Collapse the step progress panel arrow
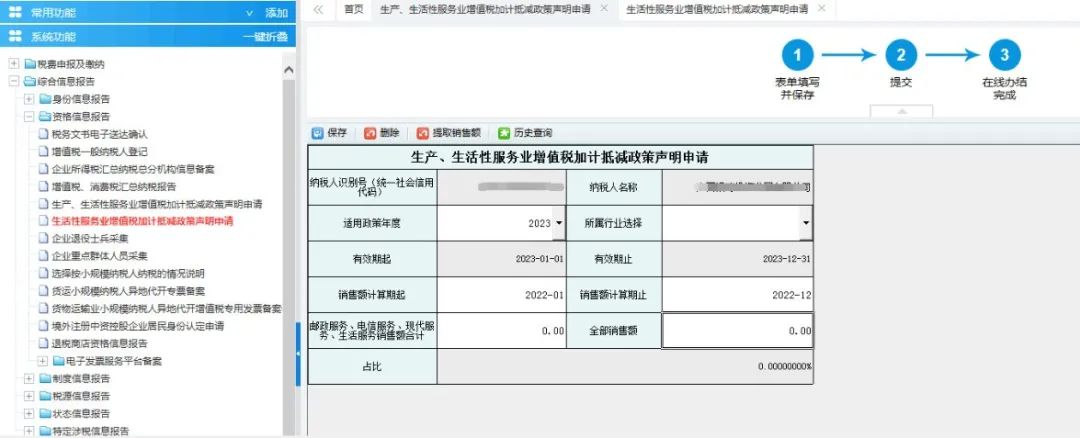This screenshot has width=1080, height=438. click(901, 112)
